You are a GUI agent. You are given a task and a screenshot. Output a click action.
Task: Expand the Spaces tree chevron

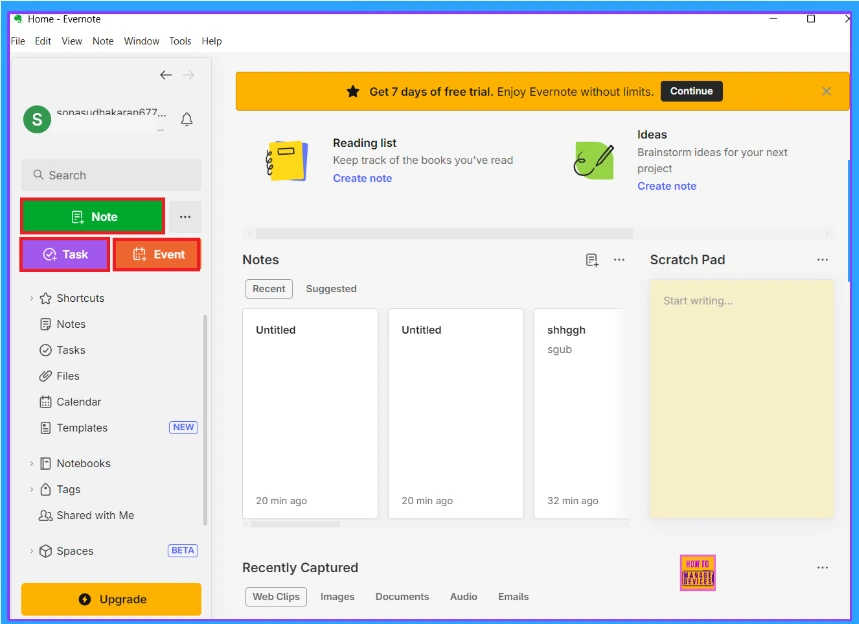pos(31,551)
